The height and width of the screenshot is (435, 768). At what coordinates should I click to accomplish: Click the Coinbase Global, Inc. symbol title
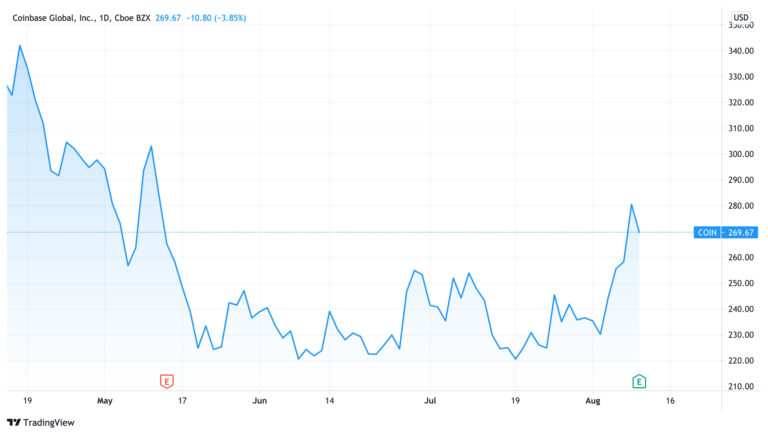click(53, 18)
